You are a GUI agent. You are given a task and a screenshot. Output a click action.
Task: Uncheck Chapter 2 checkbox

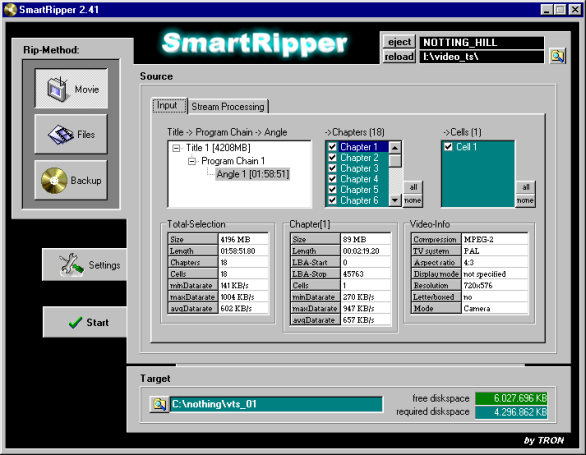click(x=332, y=158)
